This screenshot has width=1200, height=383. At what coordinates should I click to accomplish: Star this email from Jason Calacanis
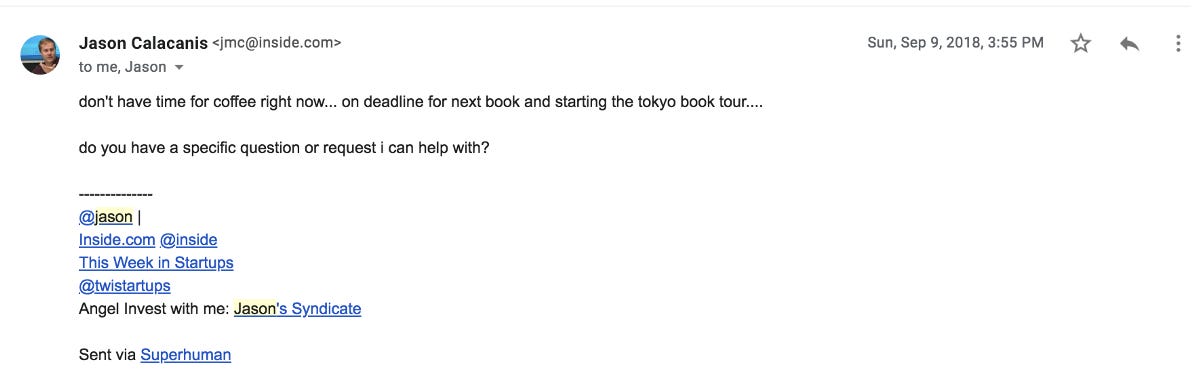1080,44
